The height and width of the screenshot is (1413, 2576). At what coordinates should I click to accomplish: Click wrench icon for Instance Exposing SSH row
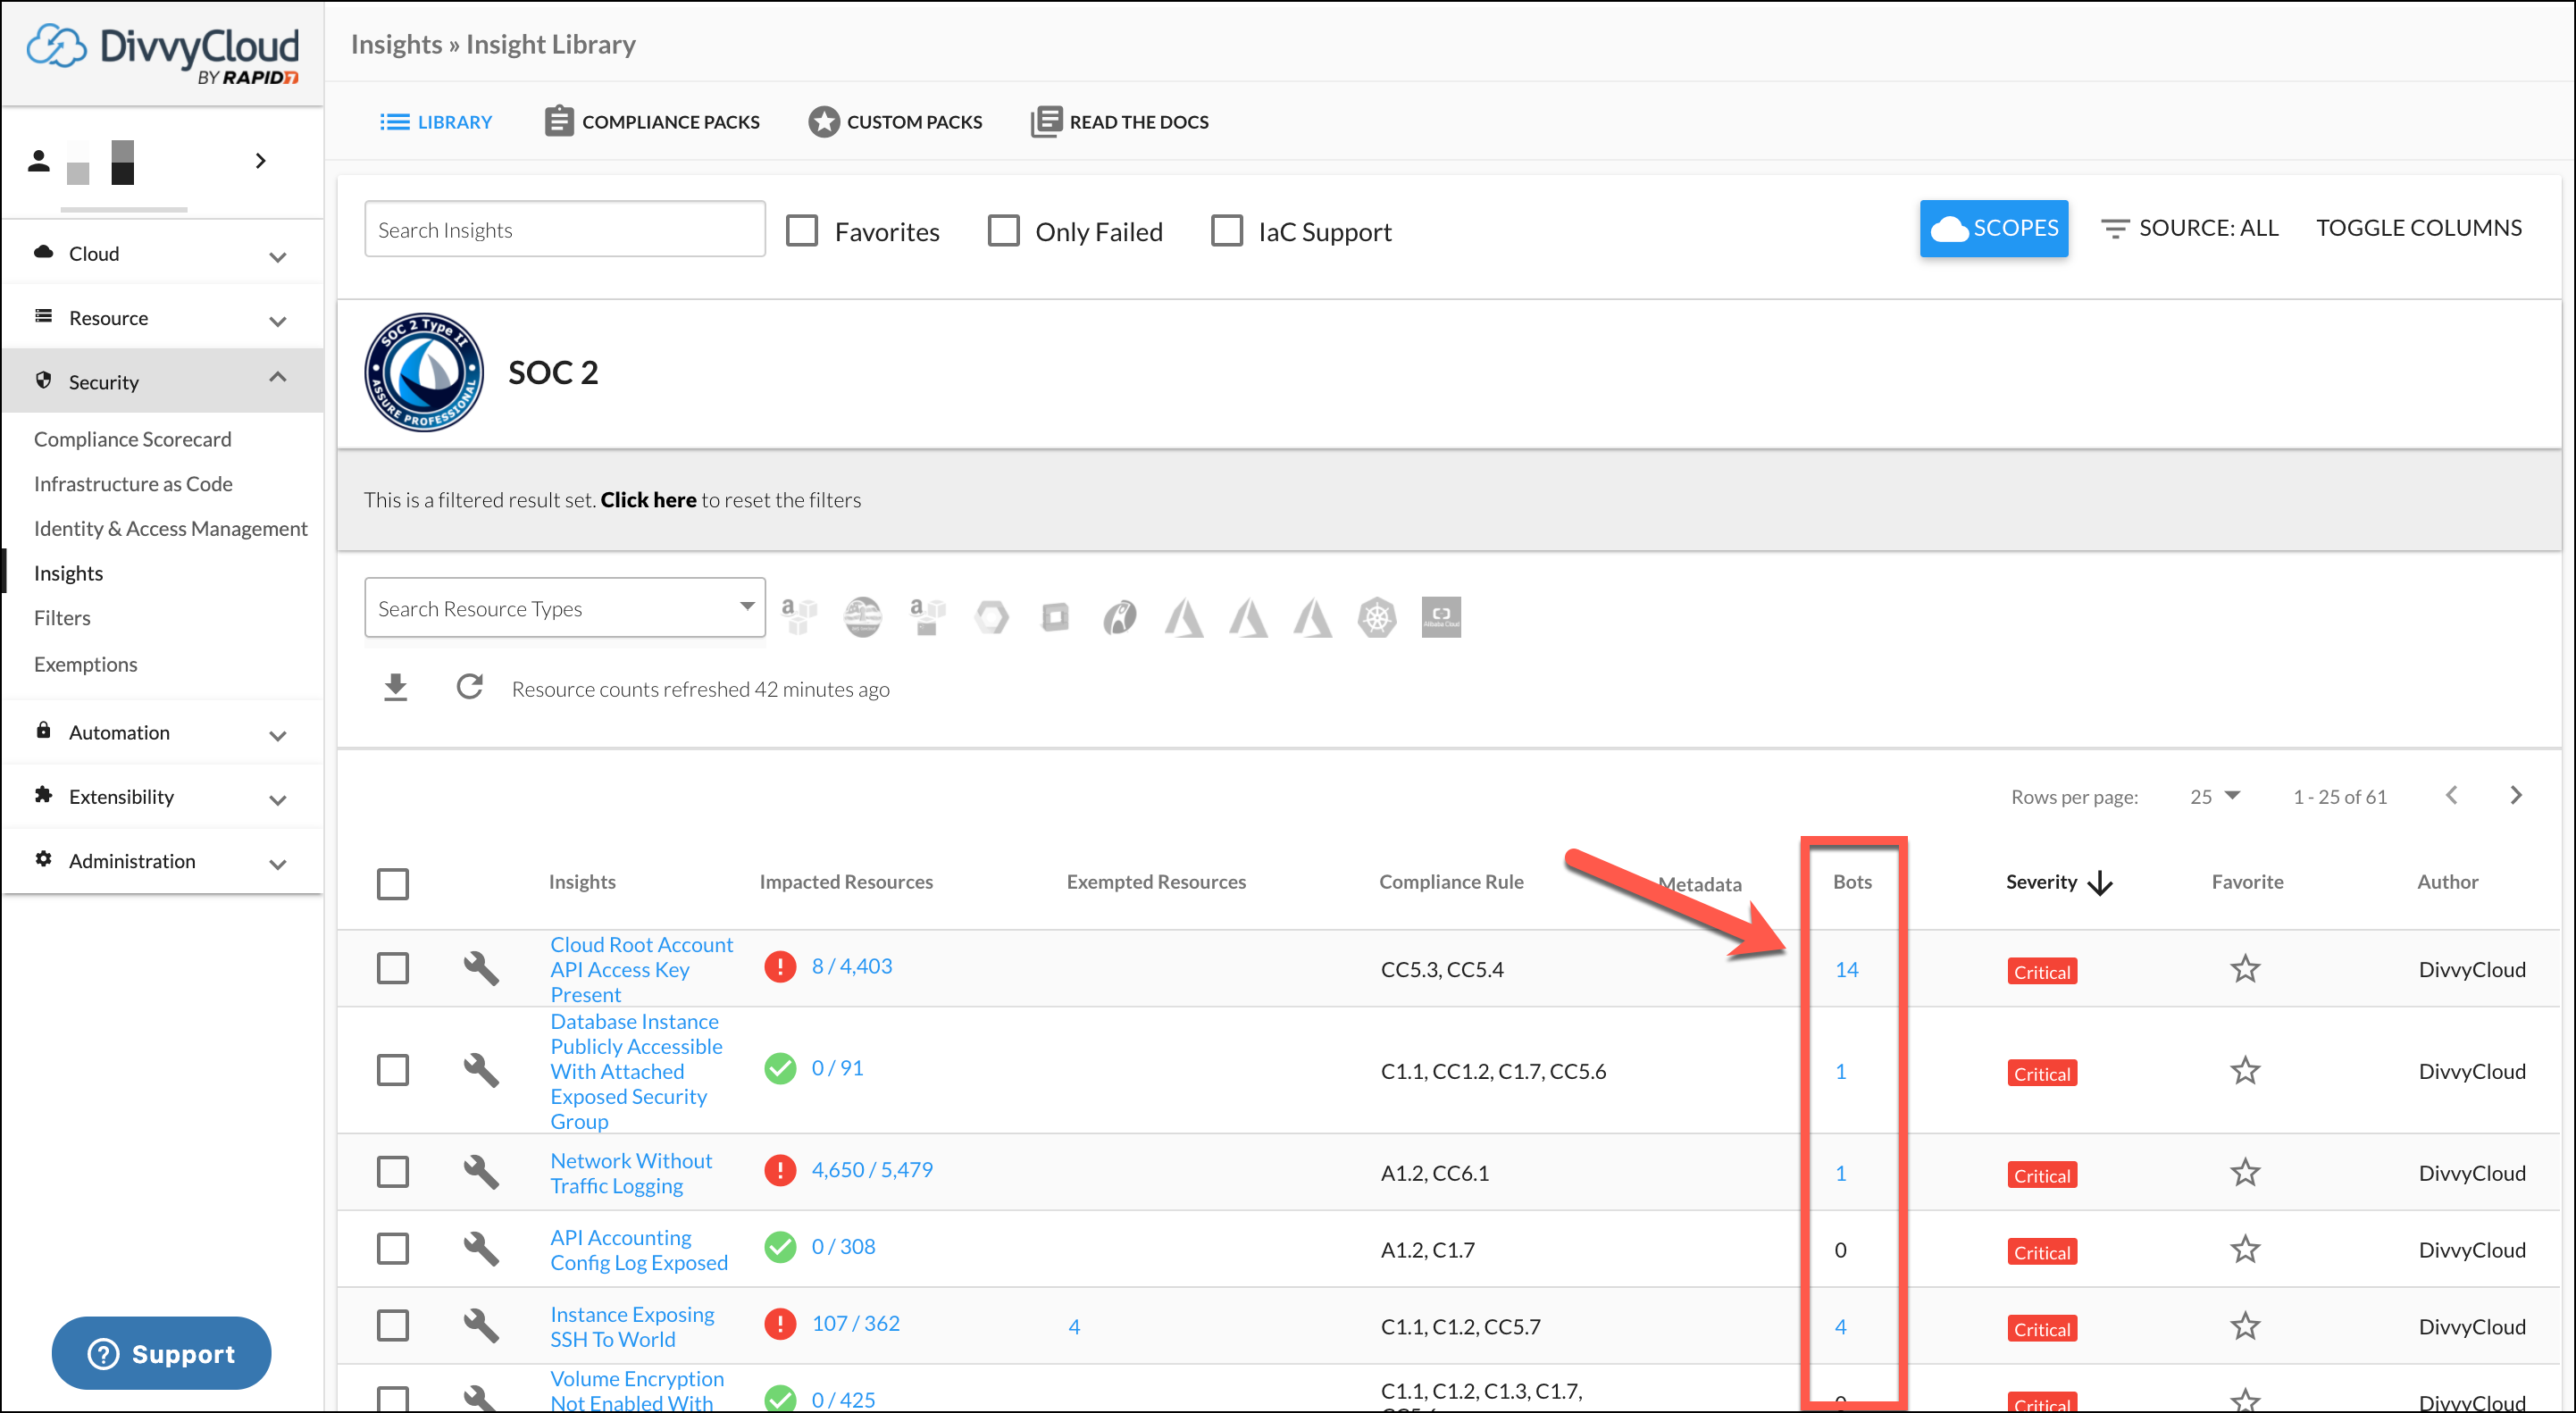(481, 1325)
